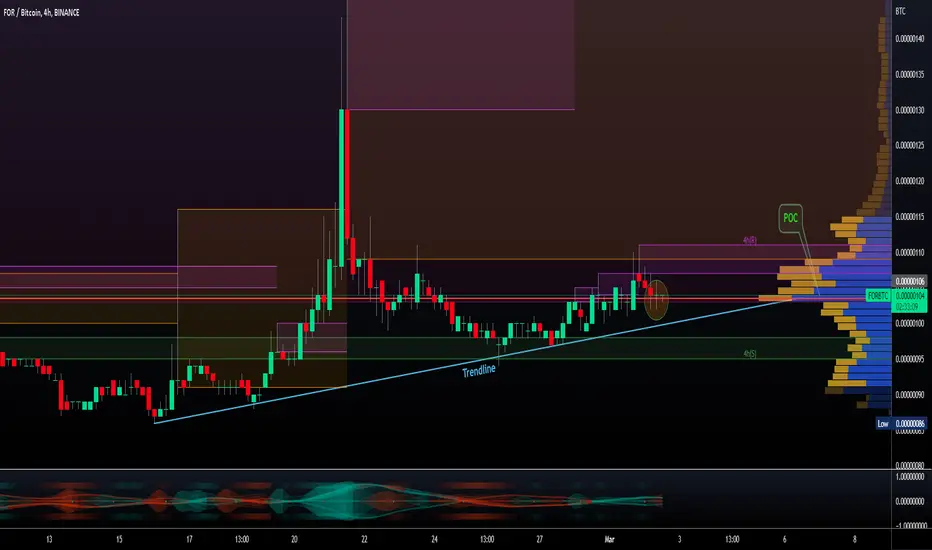Click the 0.00000125 price axis label

click(910, 145)
